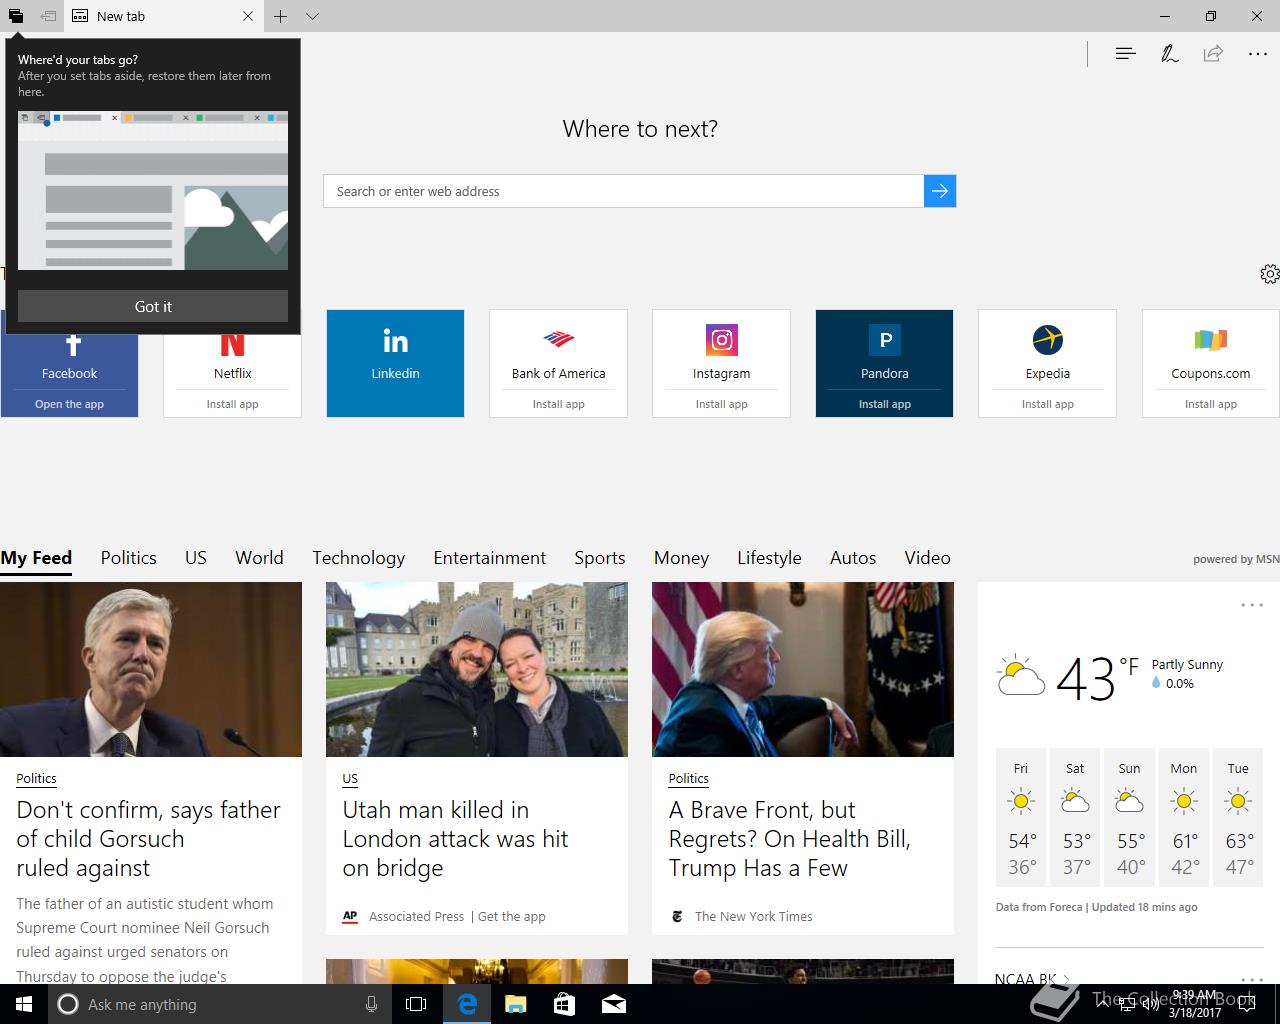
Task: Select the Sat forecast column
Action: [1075, 817]
